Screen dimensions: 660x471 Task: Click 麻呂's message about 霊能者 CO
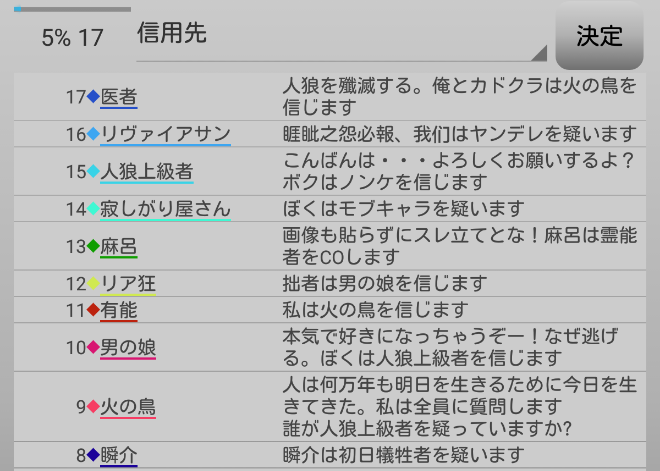[x=458, y=246]
